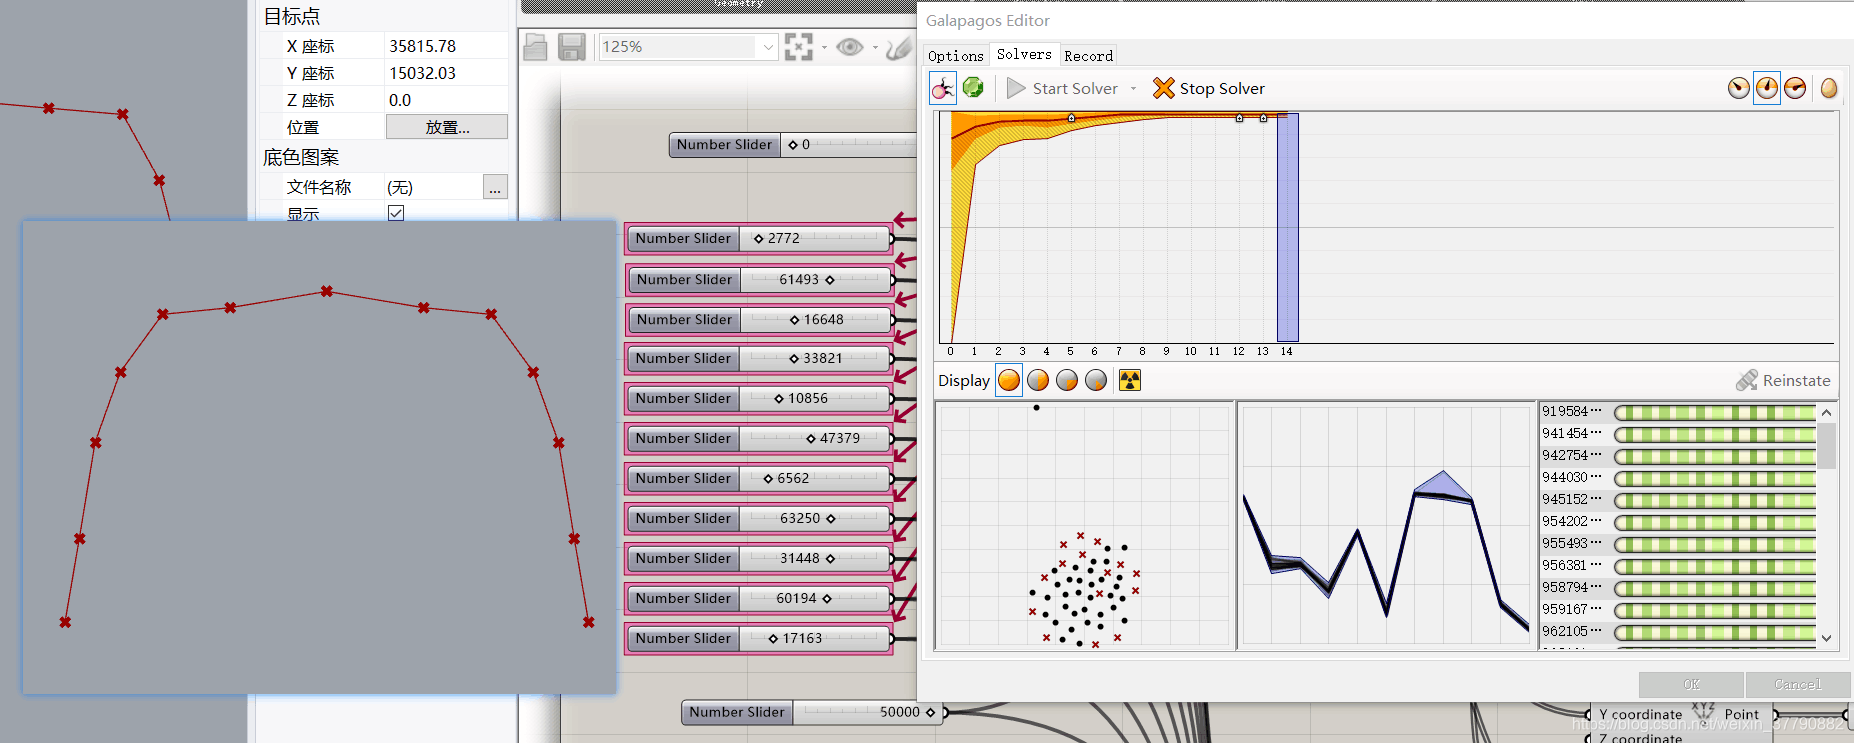The image size is (1854, 743).
Task: Open the 125% zoom combo box
Action: click(x=688, y=47)
